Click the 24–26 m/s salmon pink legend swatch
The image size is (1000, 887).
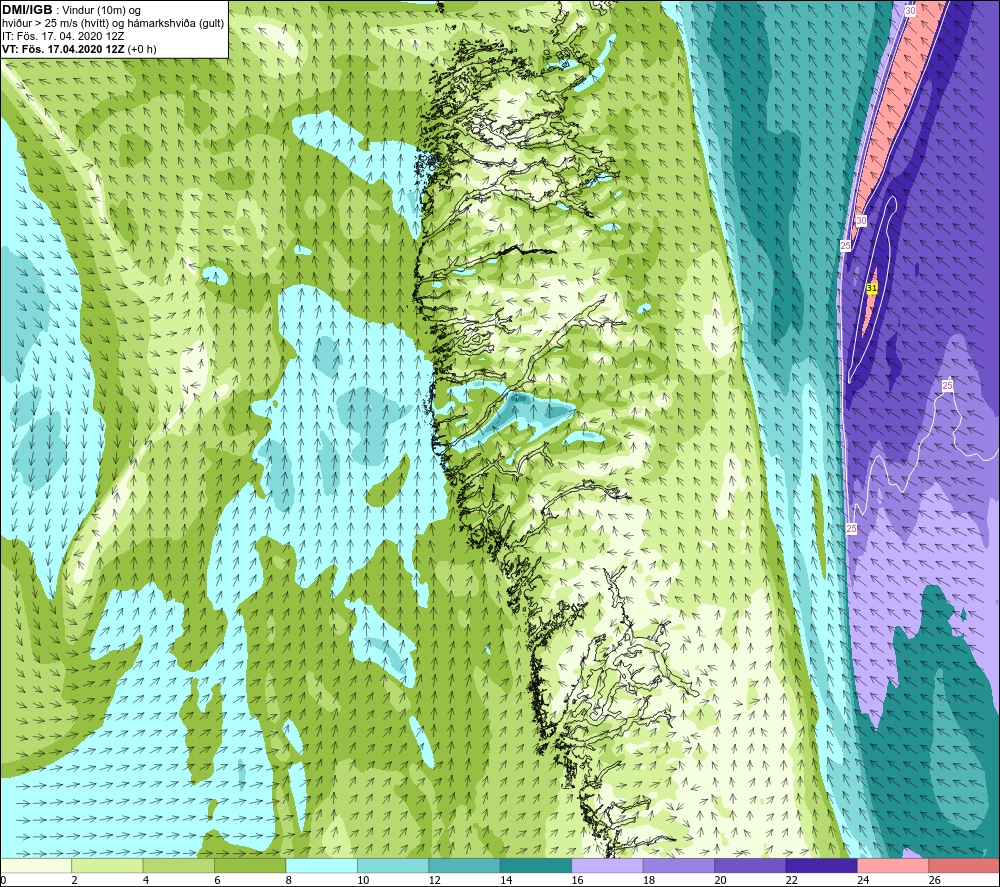point(893,865)
